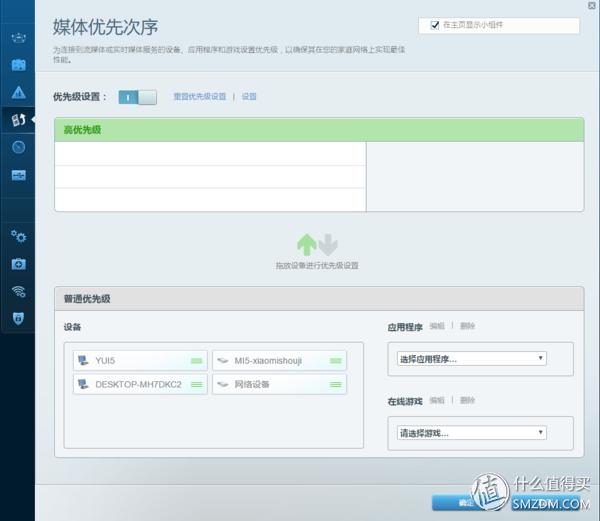Click 删除 link beside 在线游戏
The width and height of the screenshot is (600, 521).
[467, 400]
